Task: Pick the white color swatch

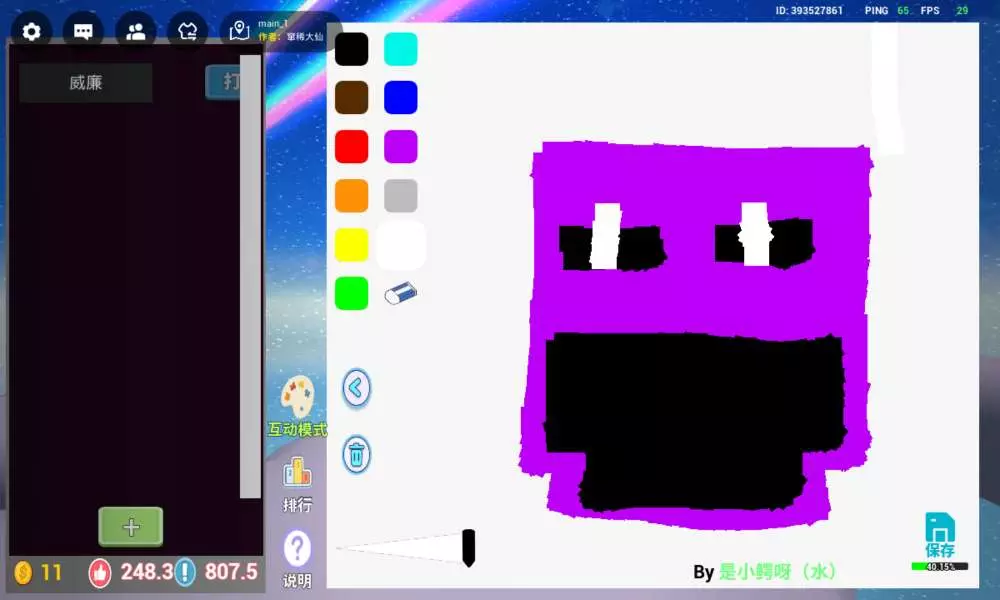Action: tap(401, 245)
